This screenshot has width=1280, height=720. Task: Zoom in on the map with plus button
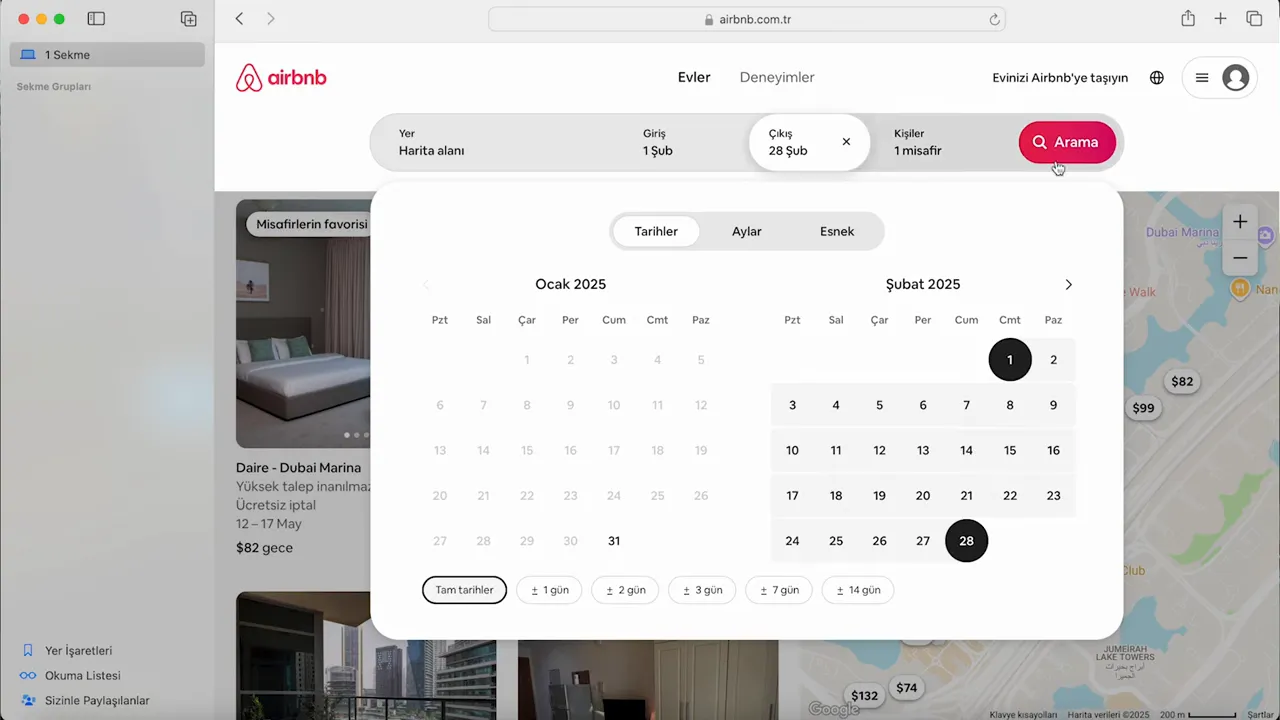pyautogui.click(x=1240, y=221)
